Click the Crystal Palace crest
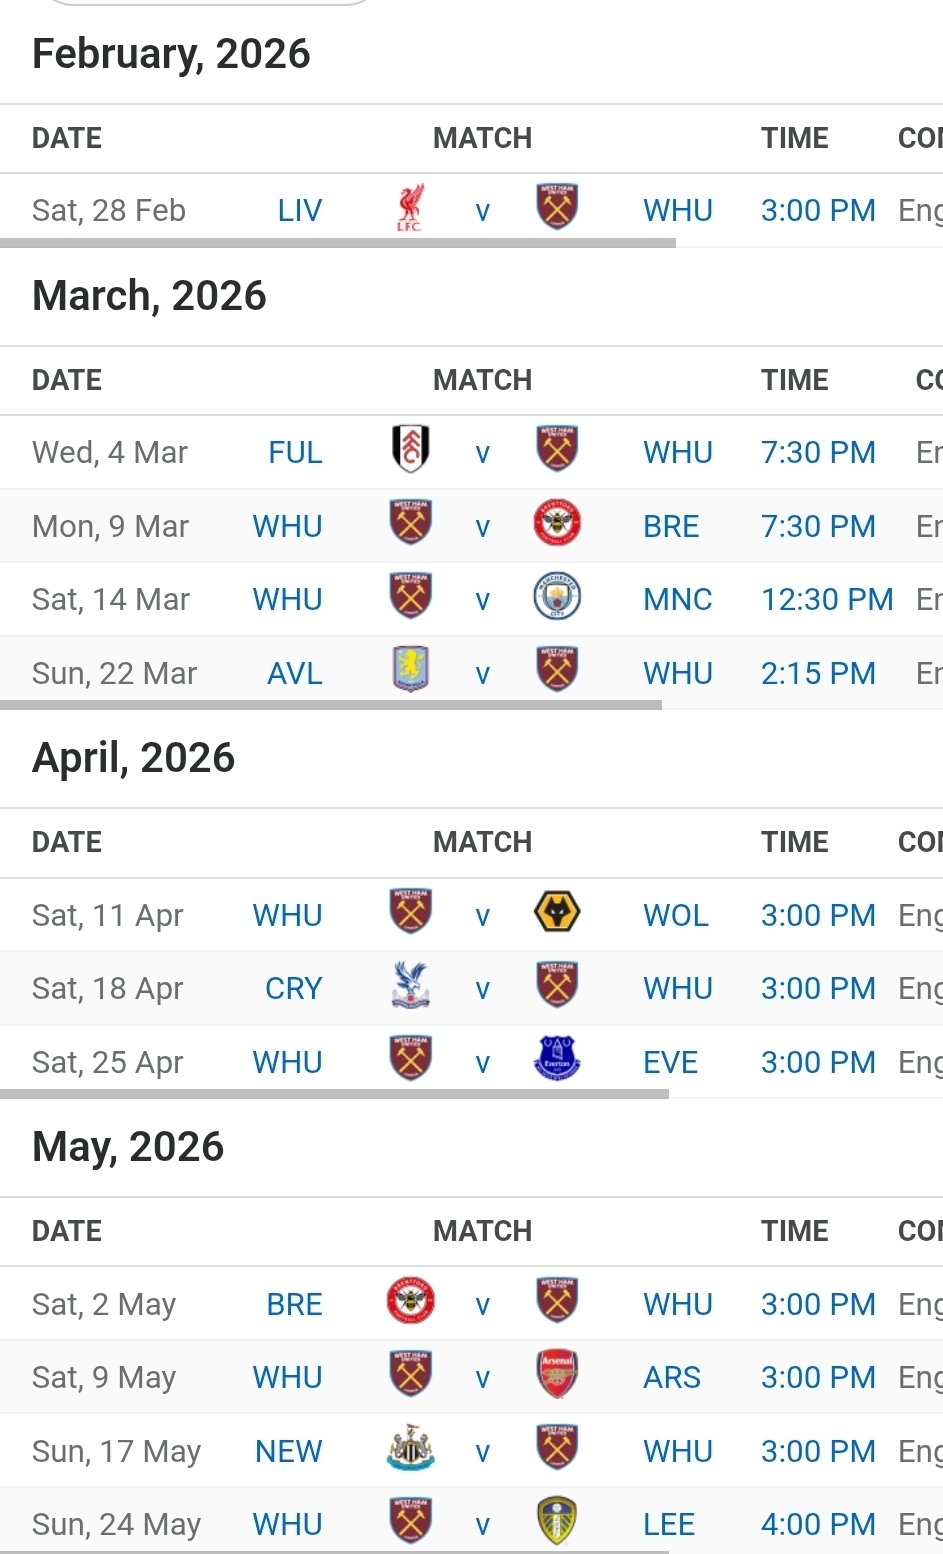Viewport: 943px width, 1554px height. point(410,986)
